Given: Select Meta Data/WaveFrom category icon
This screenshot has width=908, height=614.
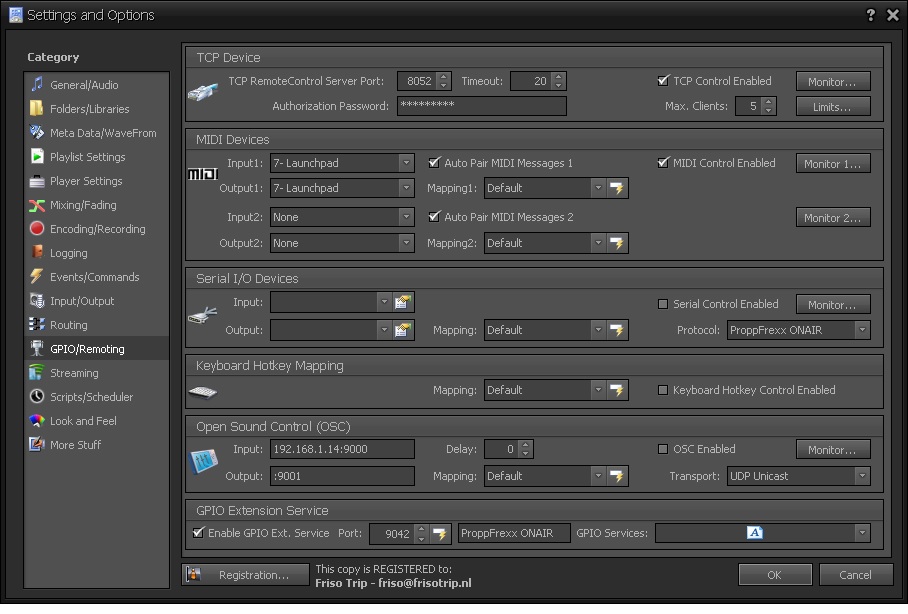Looking at the screenshot, I should point(36,133).
